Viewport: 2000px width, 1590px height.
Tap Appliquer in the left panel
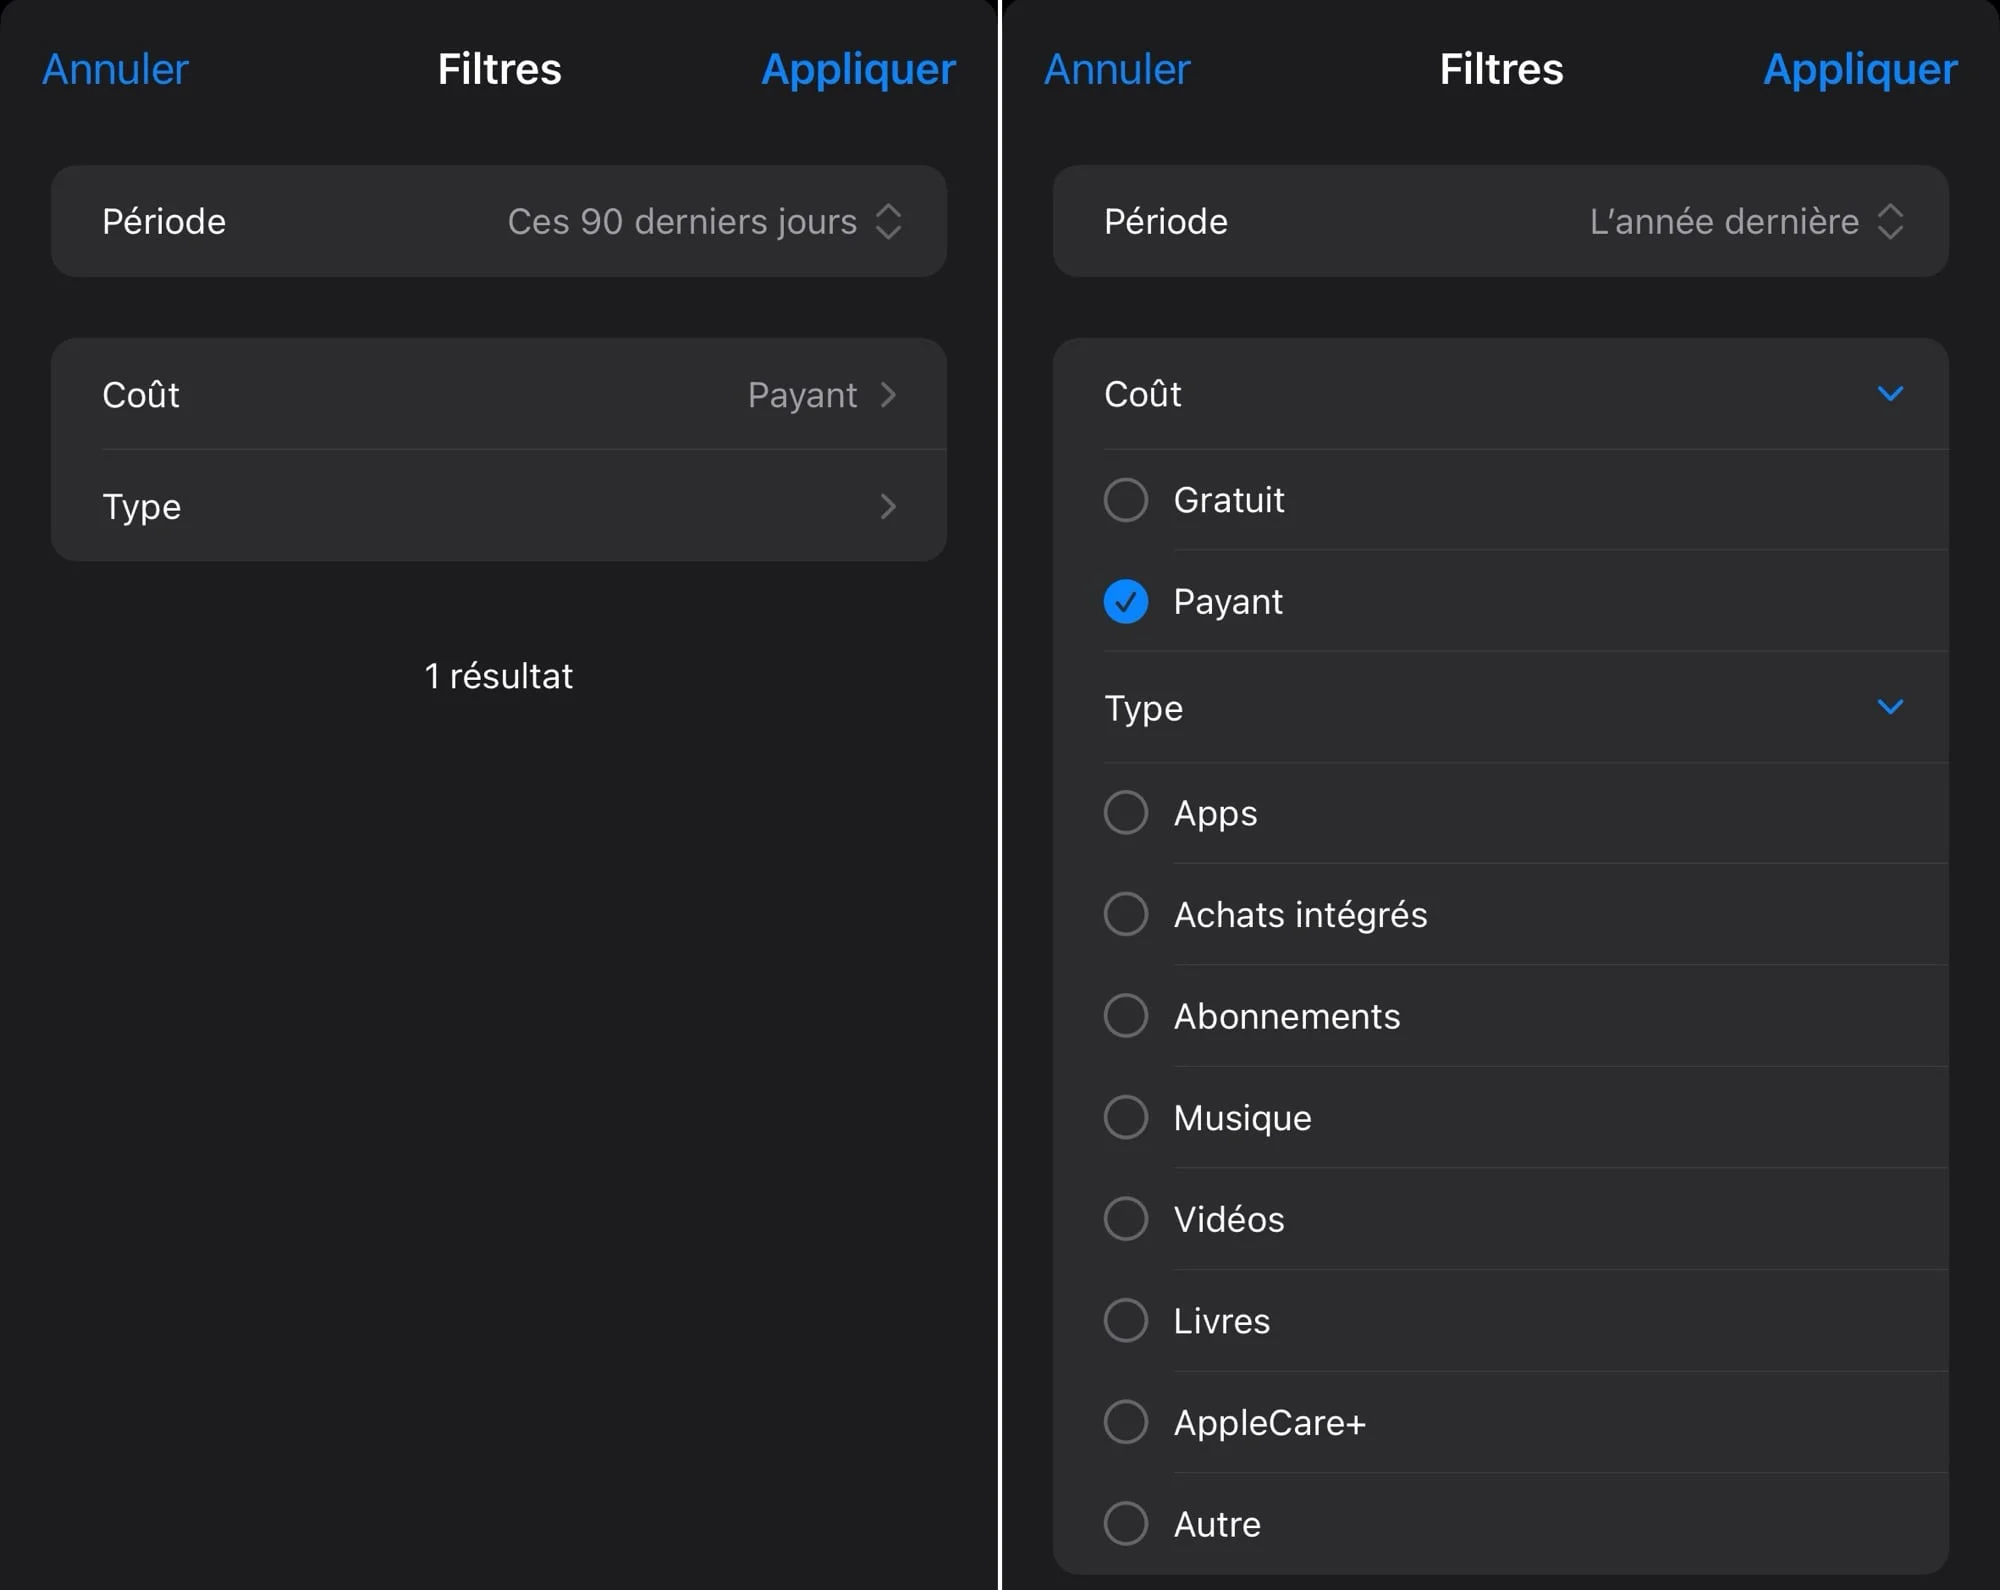[858, 69]
